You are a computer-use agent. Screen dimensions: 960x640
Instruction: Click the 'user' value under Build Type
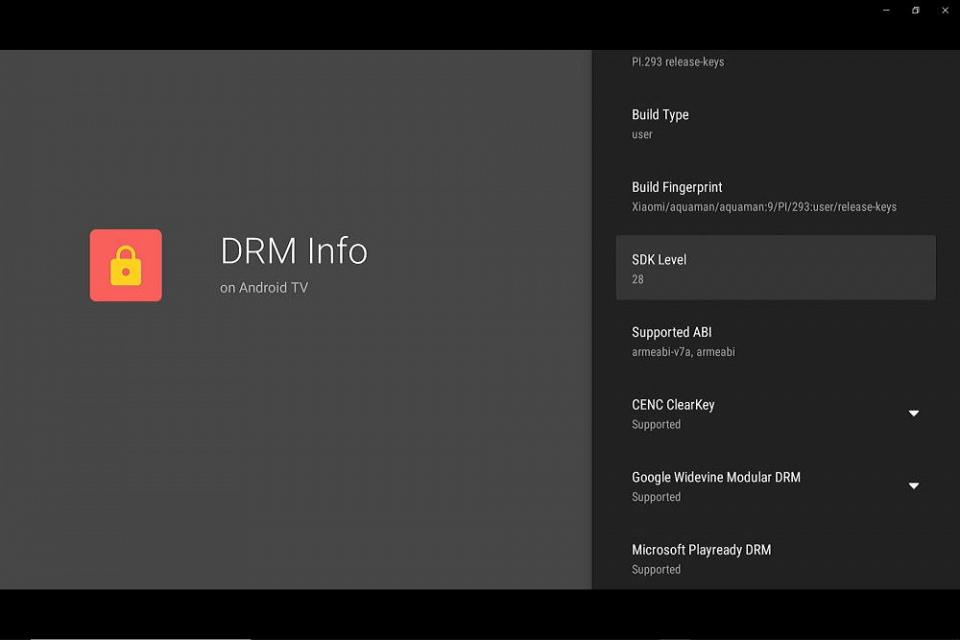pyautogui.click(x=642, y=135)
